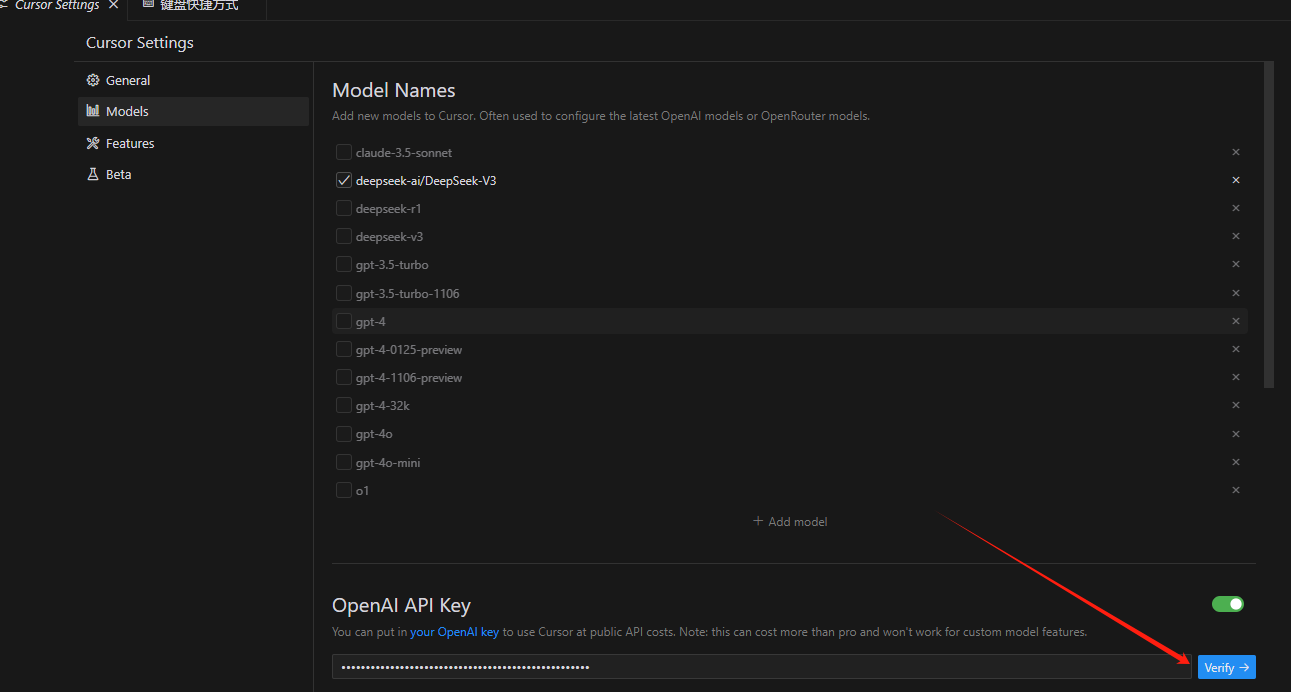Focus the OpenAI API key field
The height and width of the screenshot is (692, 1291).
tap(762, 667)
